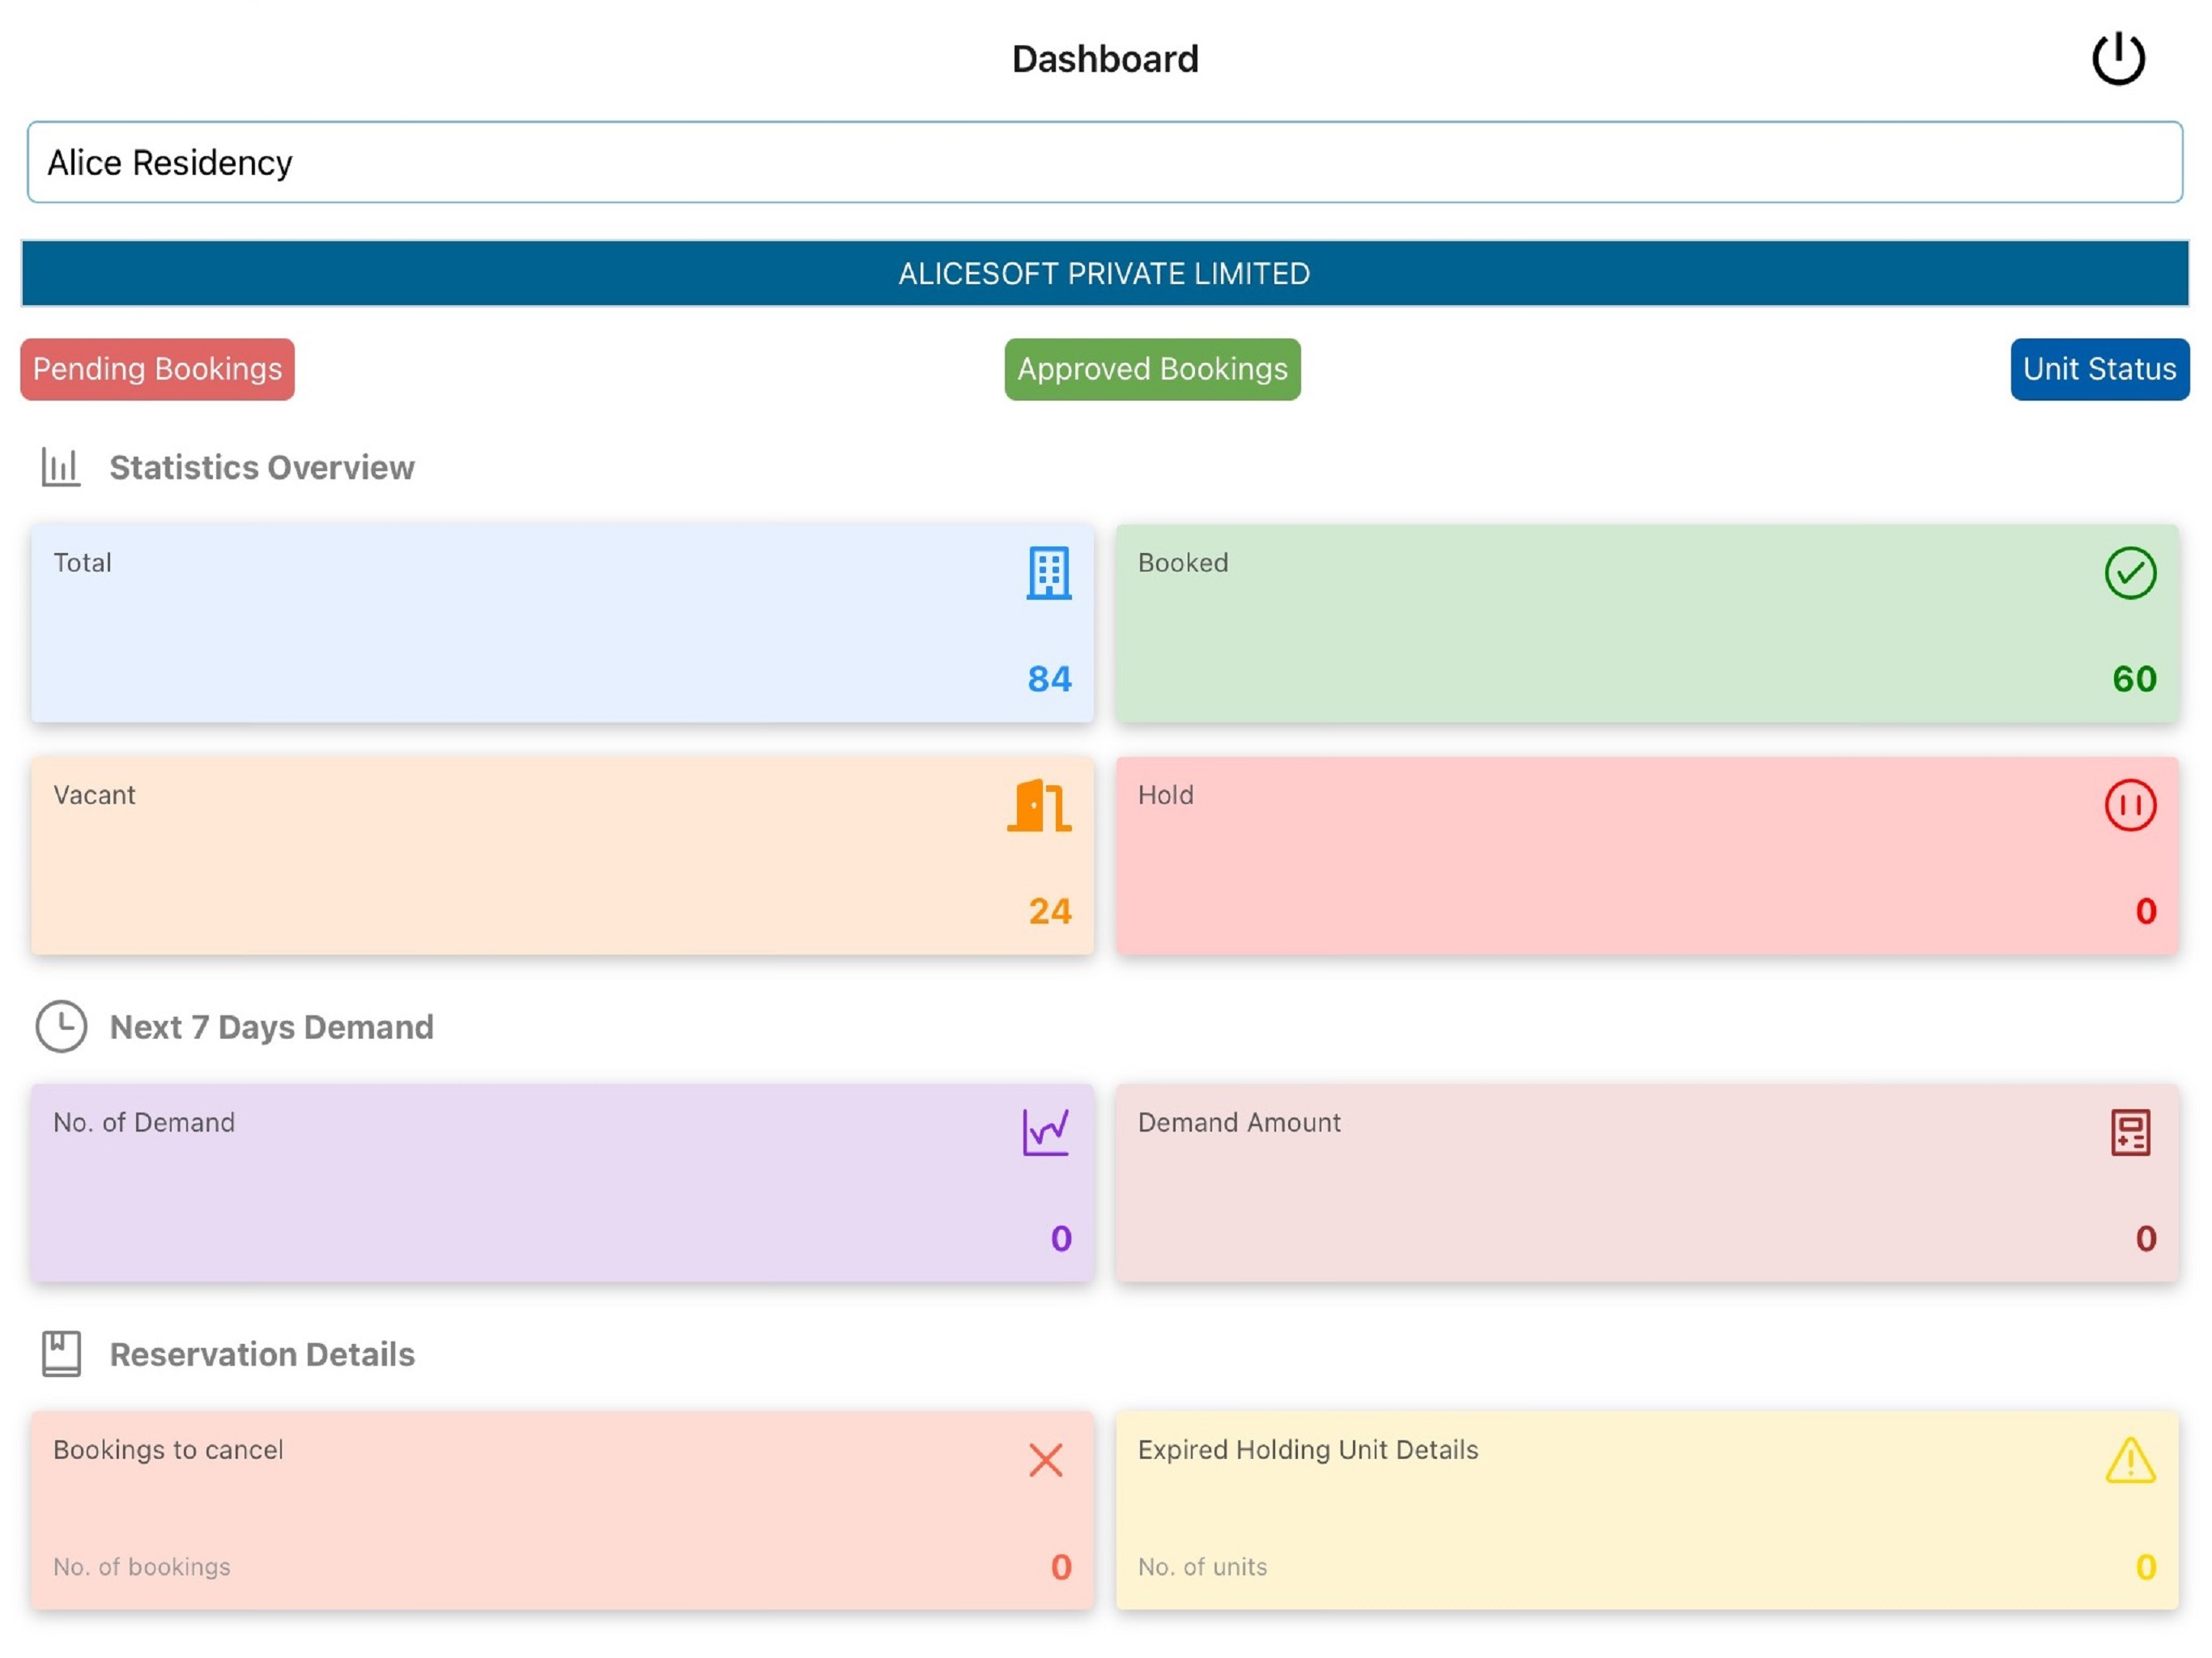Image resolution: width=2212 pixels, height=1658 pixels.
Task: Click the yellow warning triangle icon
Action: [2130, 1460]
